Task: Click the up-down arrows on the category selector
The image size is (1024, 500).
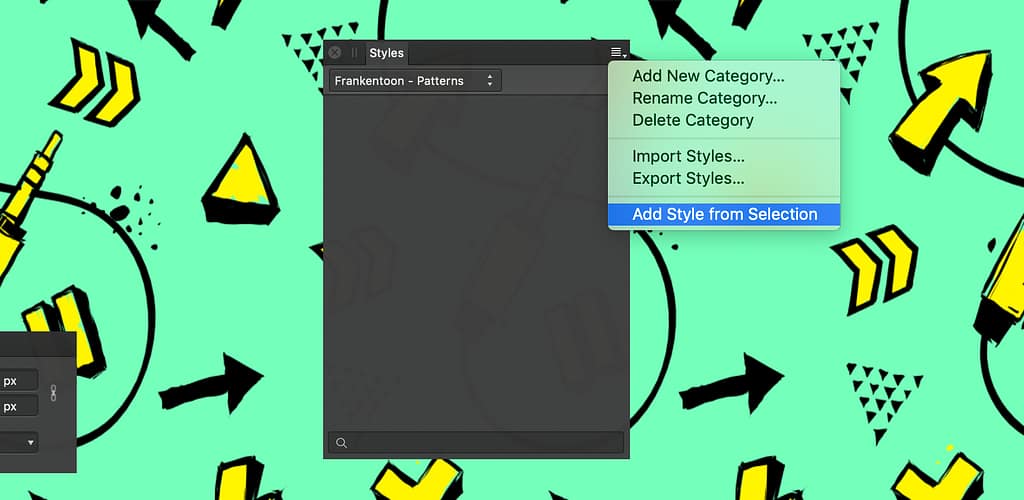Action: click(x=490, y=81)
